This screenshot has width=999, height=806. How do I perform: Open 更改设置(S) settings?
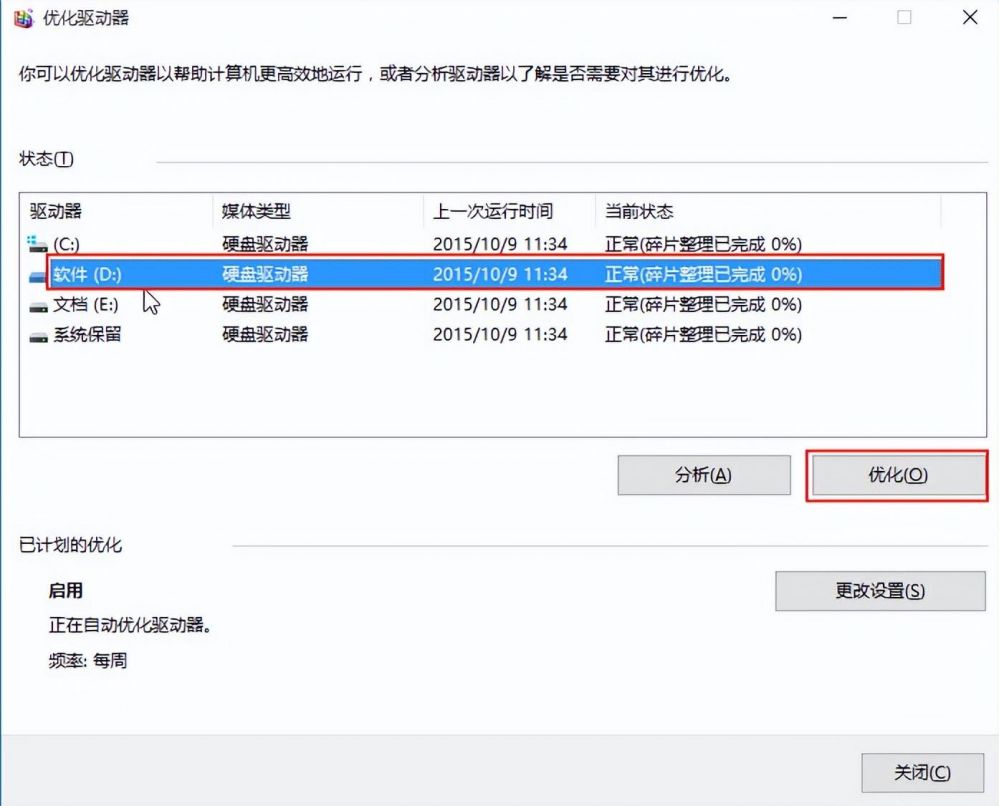pyautogui.click(x=880, y=591)
